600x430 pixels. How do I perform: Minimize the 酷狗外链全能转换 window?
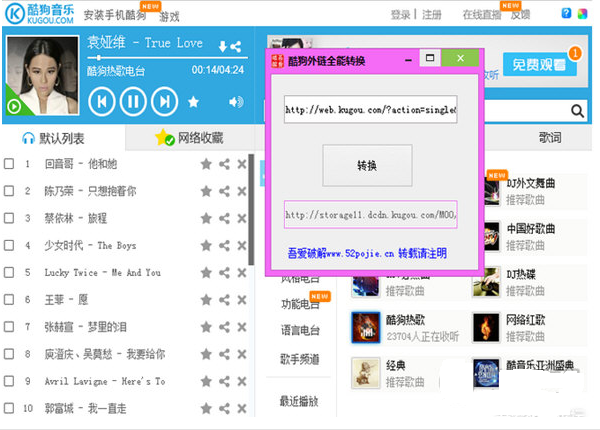tap(408, 60)
